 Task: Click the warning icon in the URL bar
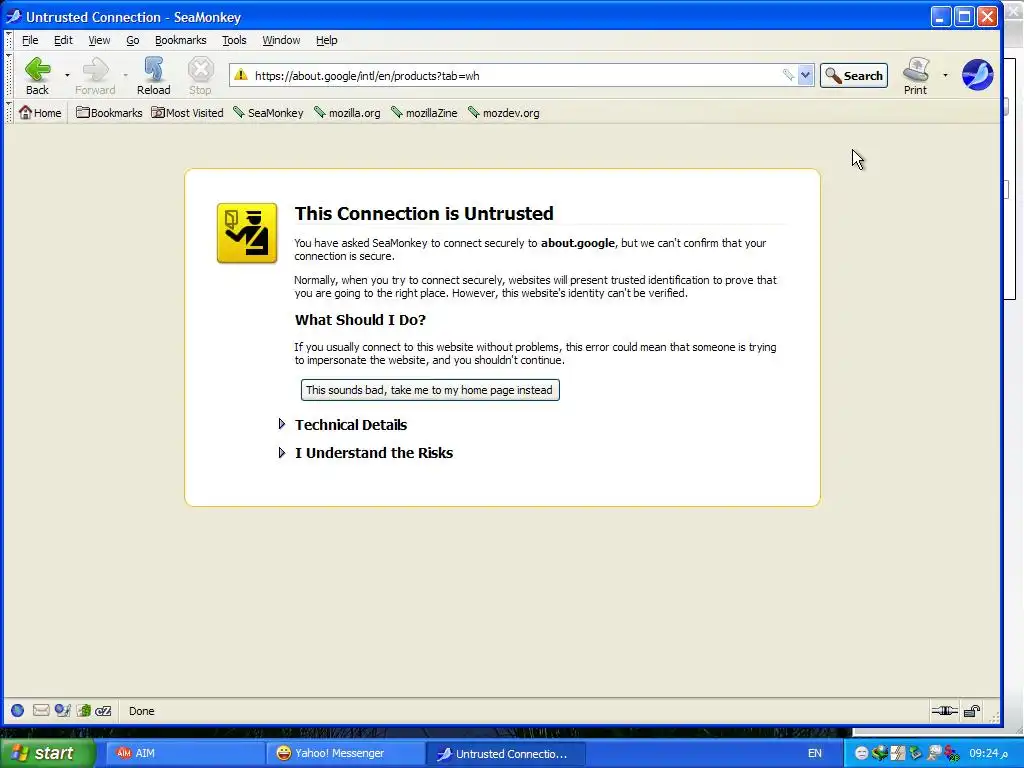[x=241, y=75]
